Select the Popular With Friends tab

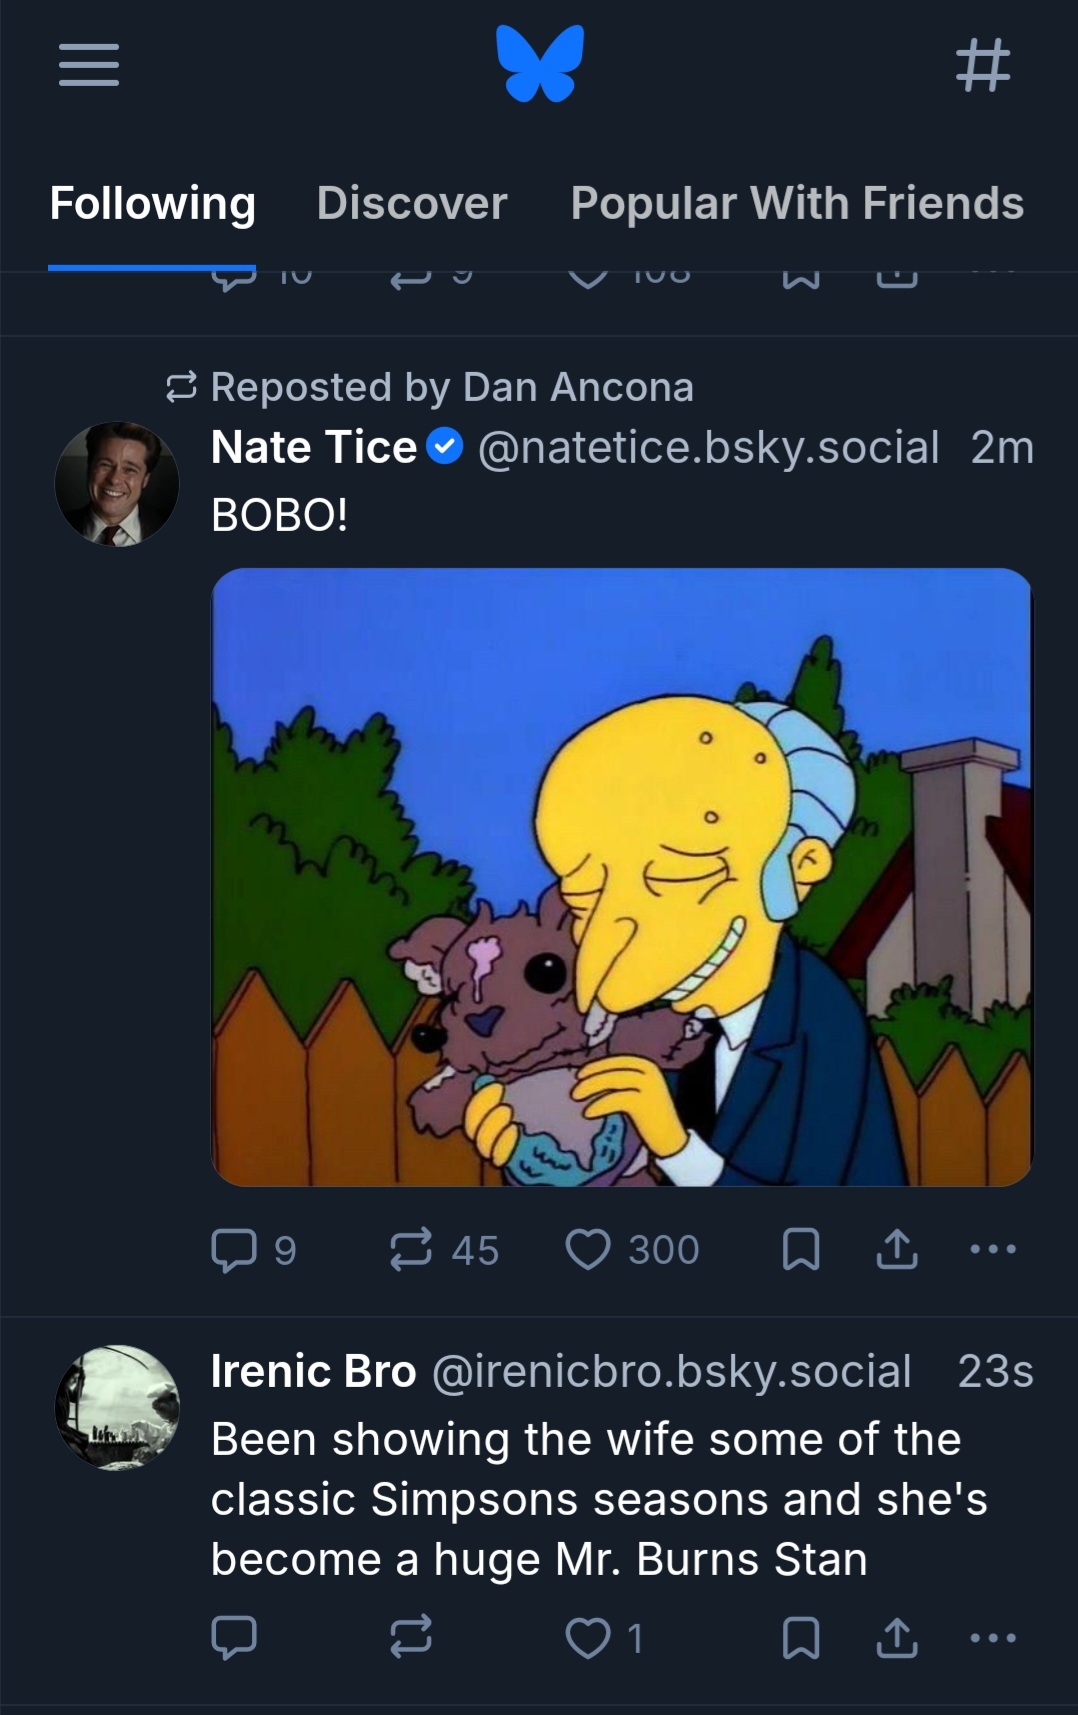coord(797,203)
